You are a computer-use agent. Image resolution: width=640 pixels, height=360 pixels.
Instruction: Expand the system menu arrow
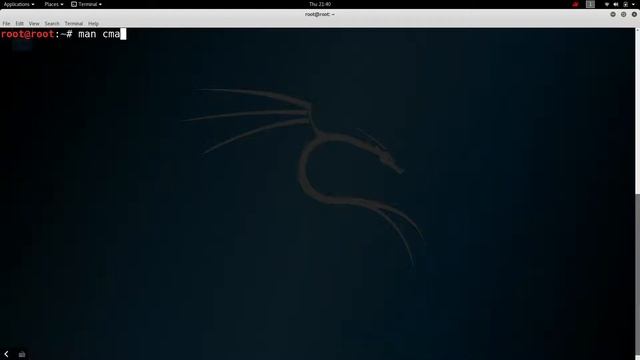coord(634,4)
